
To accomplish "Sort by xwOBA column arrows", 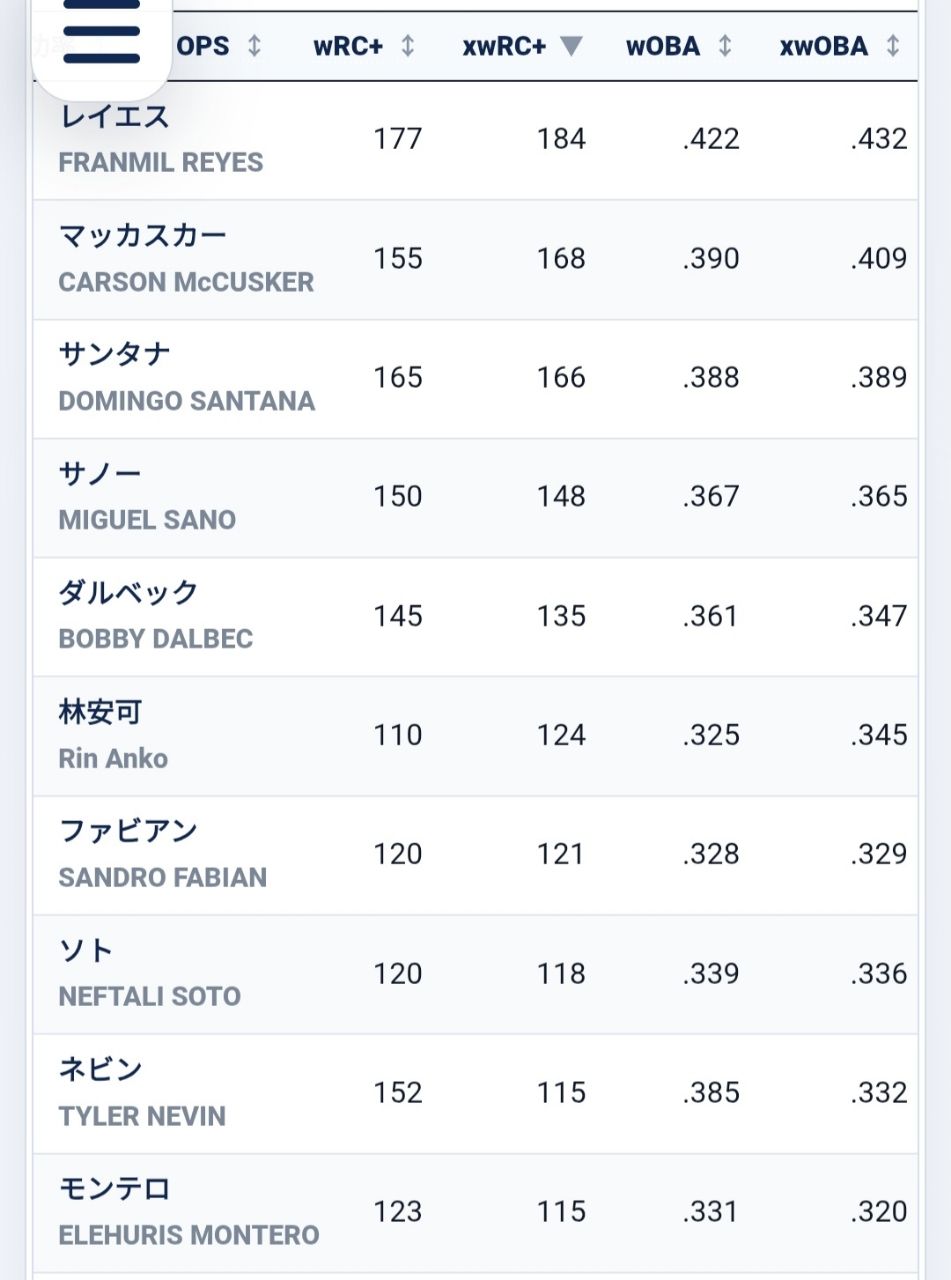I will (x=893, y=46).
